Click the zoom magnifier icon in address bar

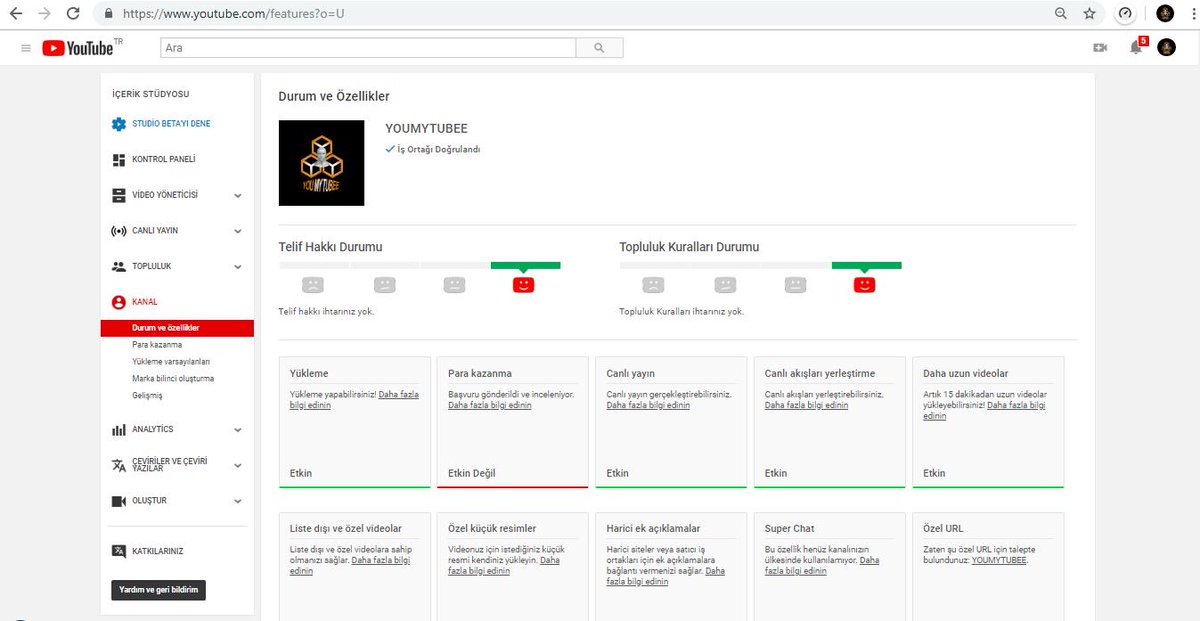click(1061, 14)
